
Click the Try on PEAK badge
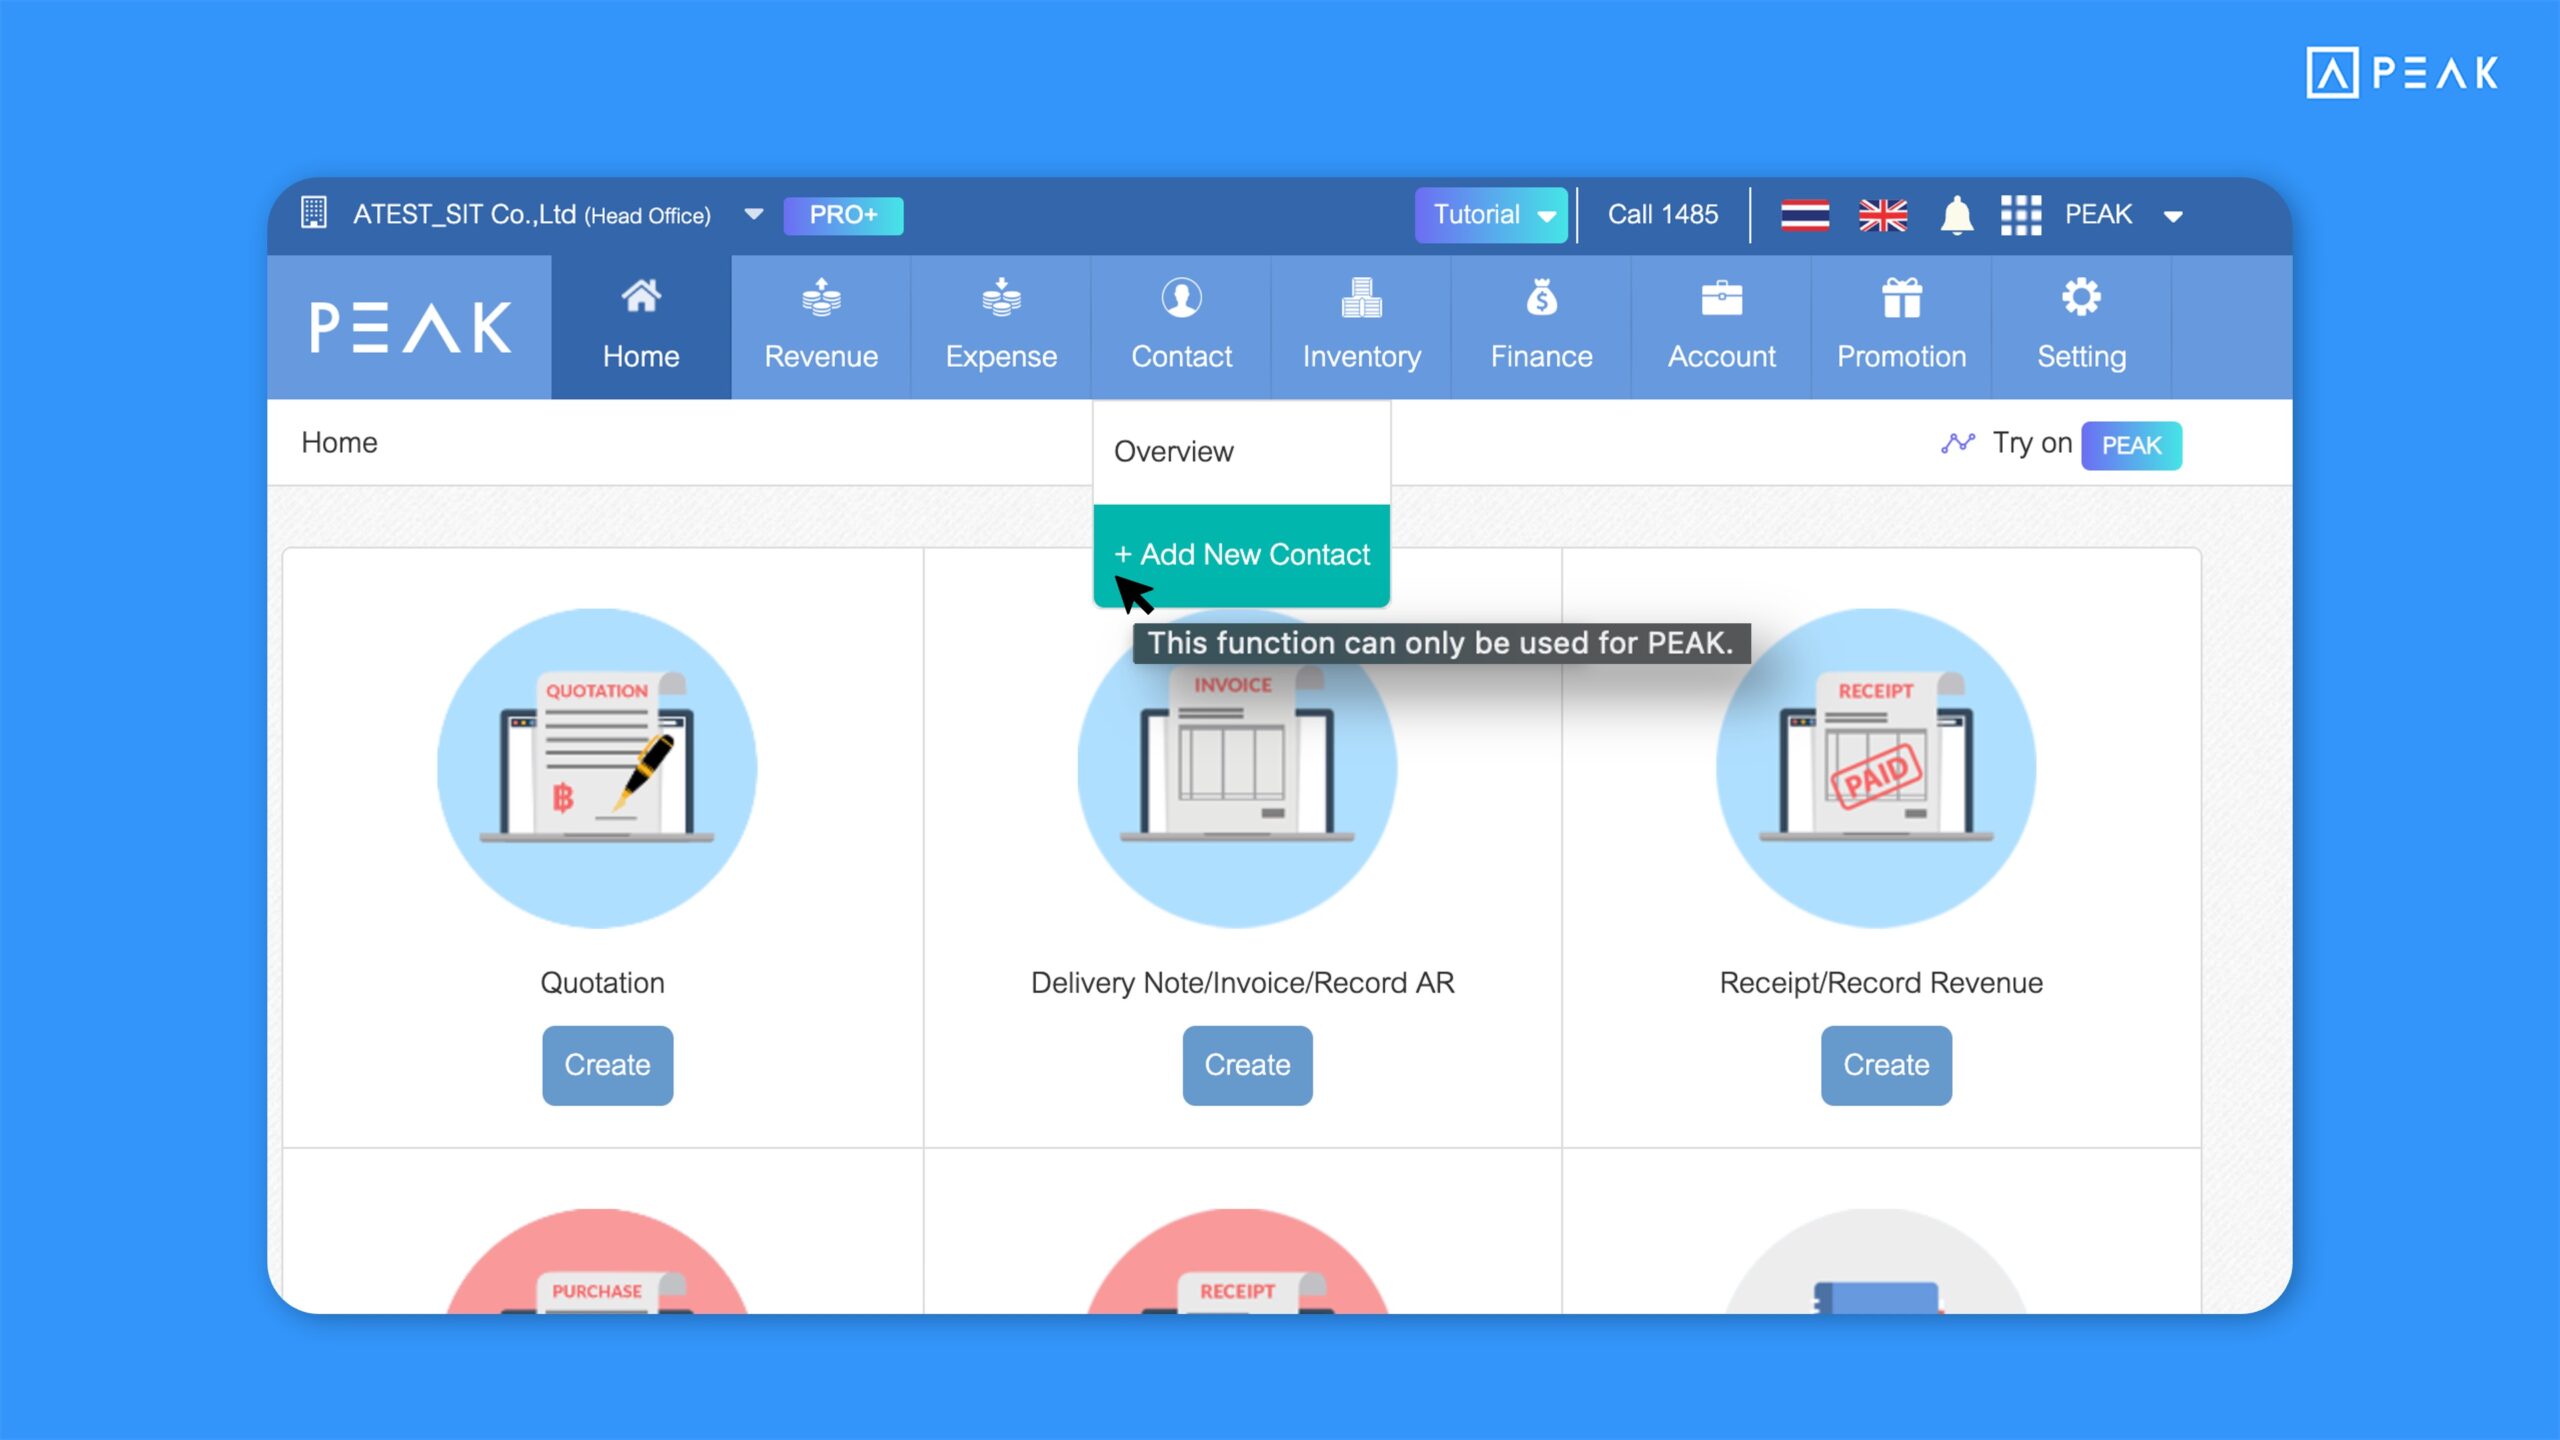(2131, 445)
